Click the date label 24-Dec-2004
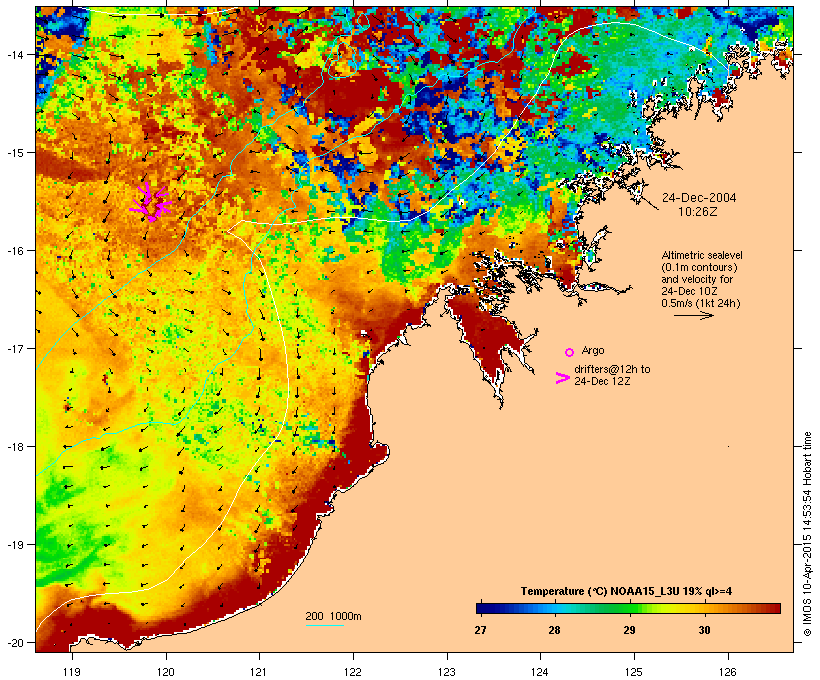The height and width of the screenshot is (680, 820). coord(699,198)
